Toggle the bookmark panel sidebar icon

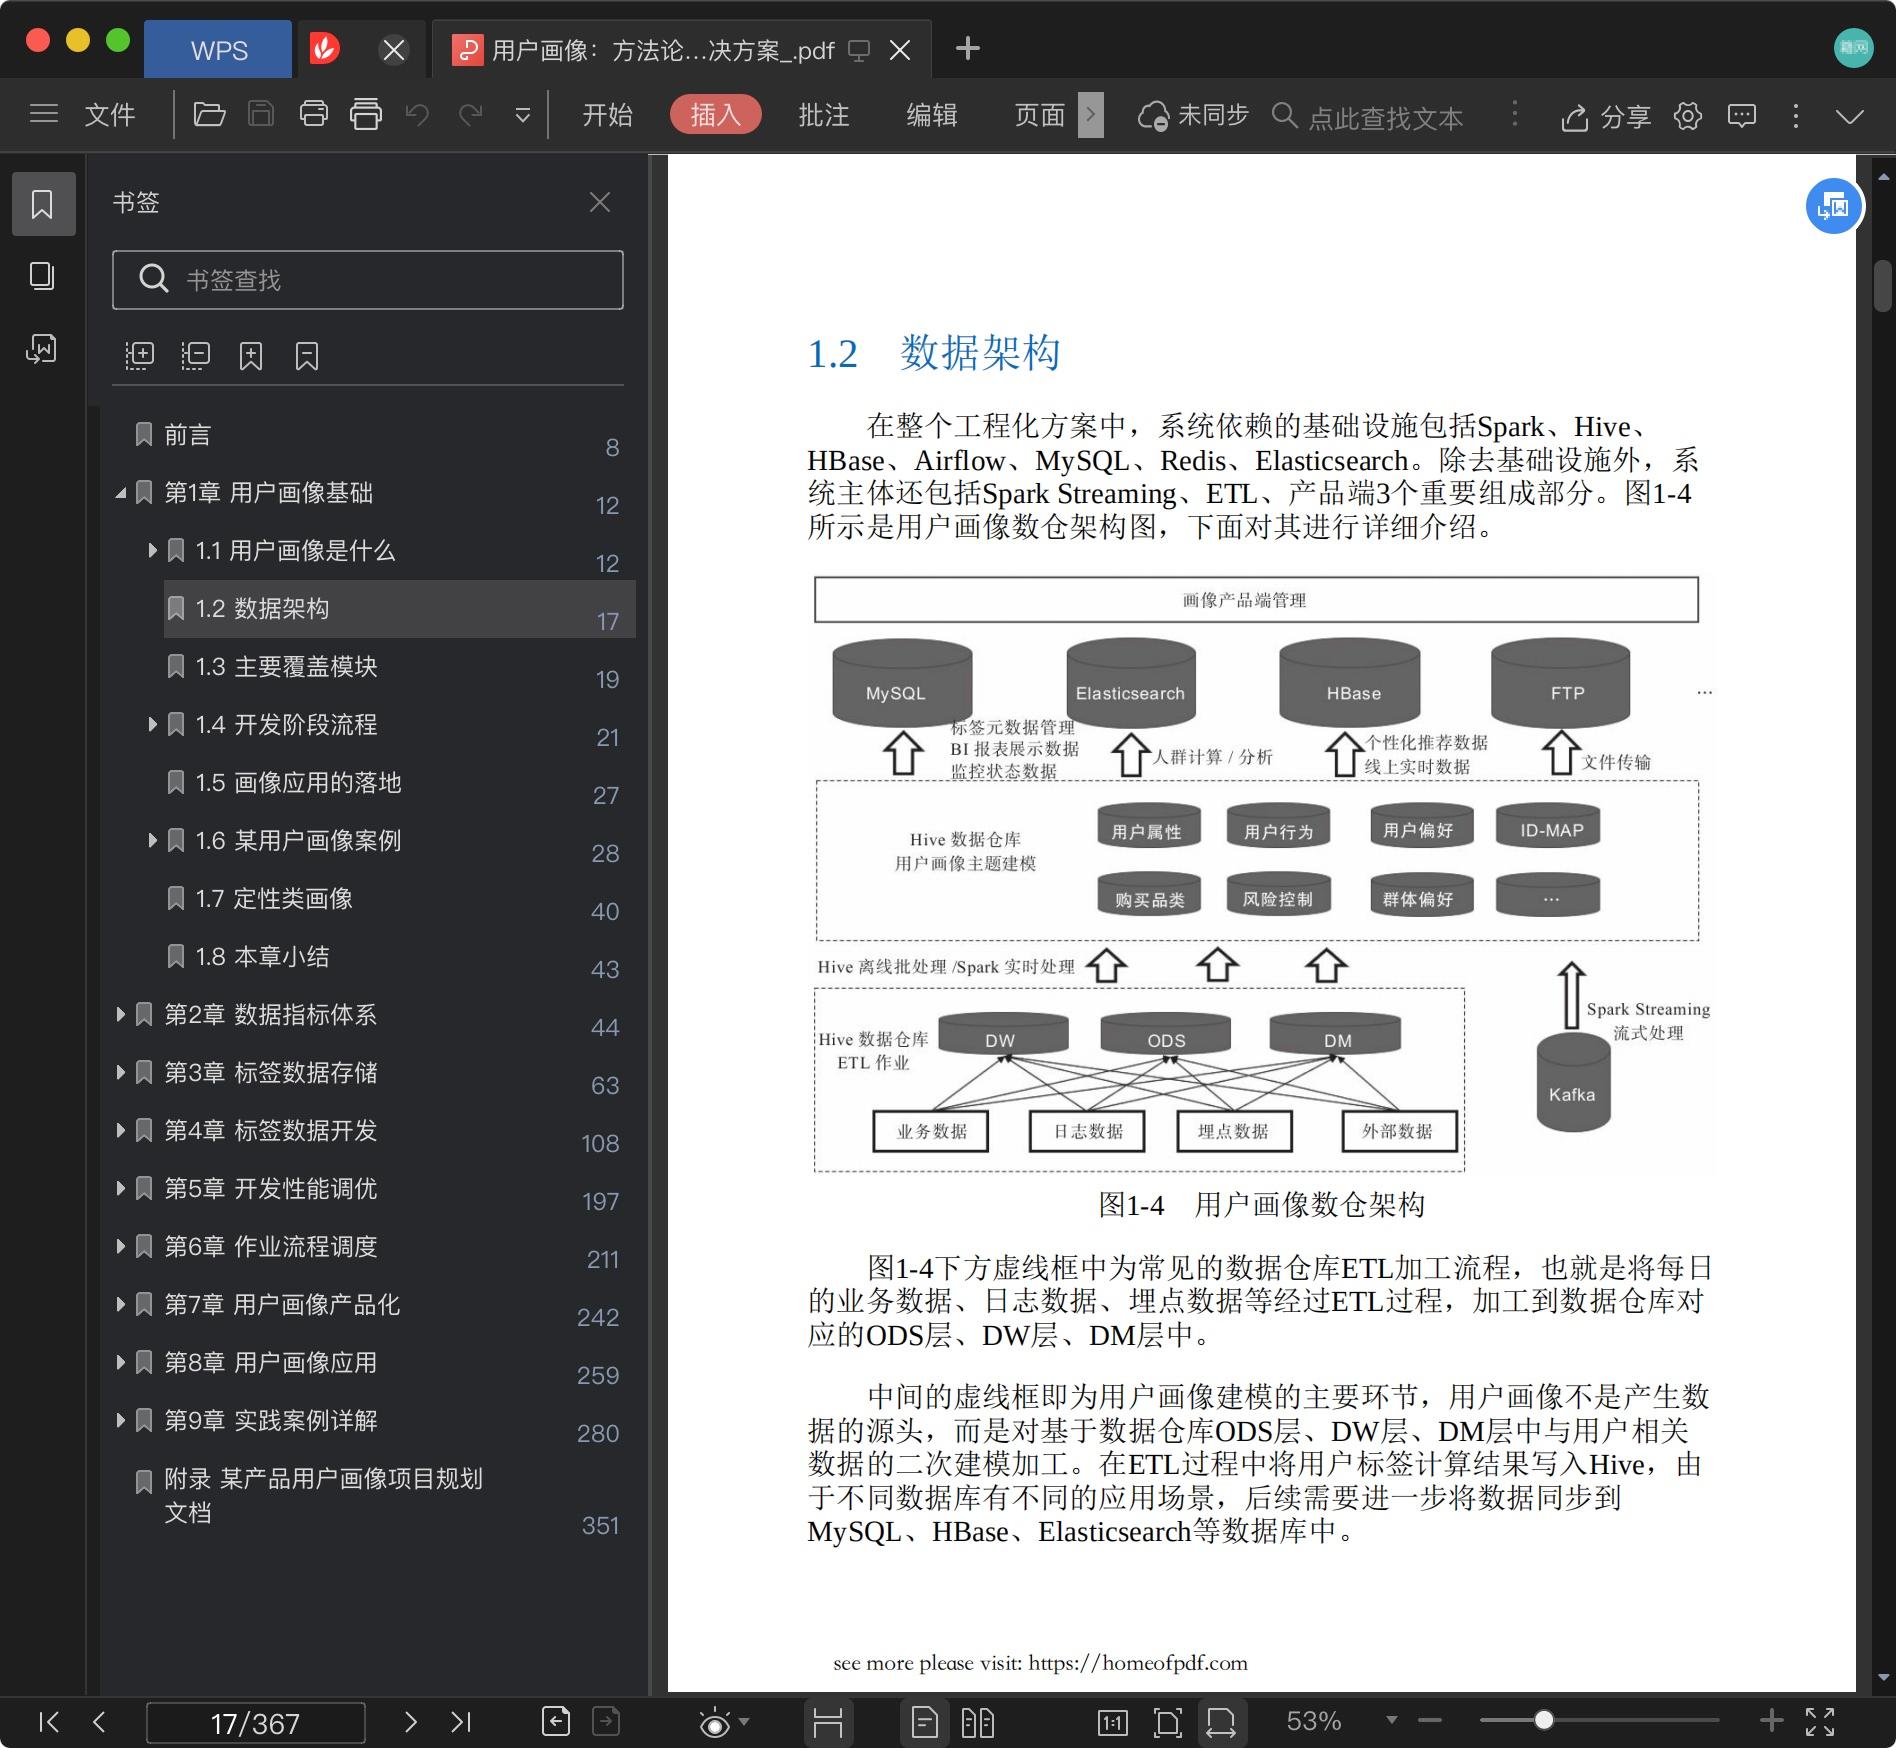click(43, 204)
